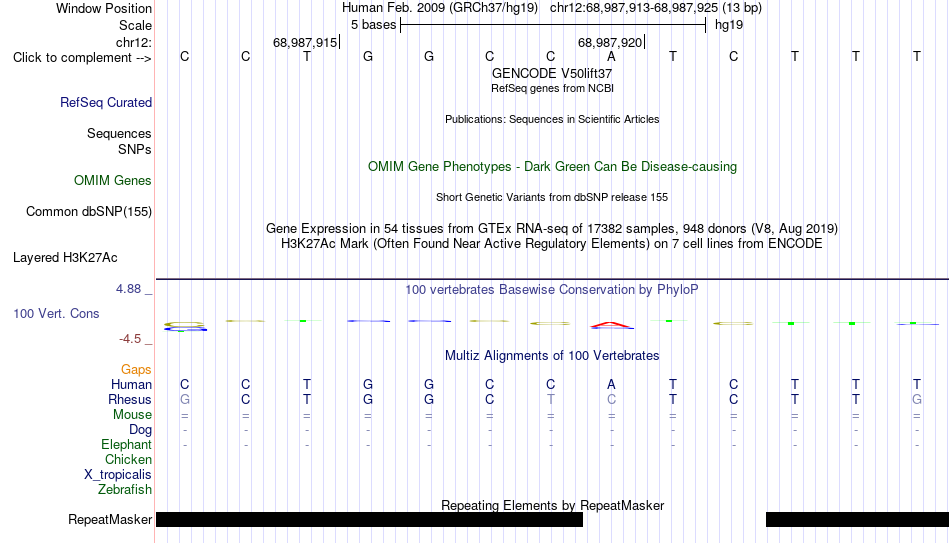This screenshot has height=543, width=950.
Task: Click the A base in the complement row
Action: click(x=611, y=56)
